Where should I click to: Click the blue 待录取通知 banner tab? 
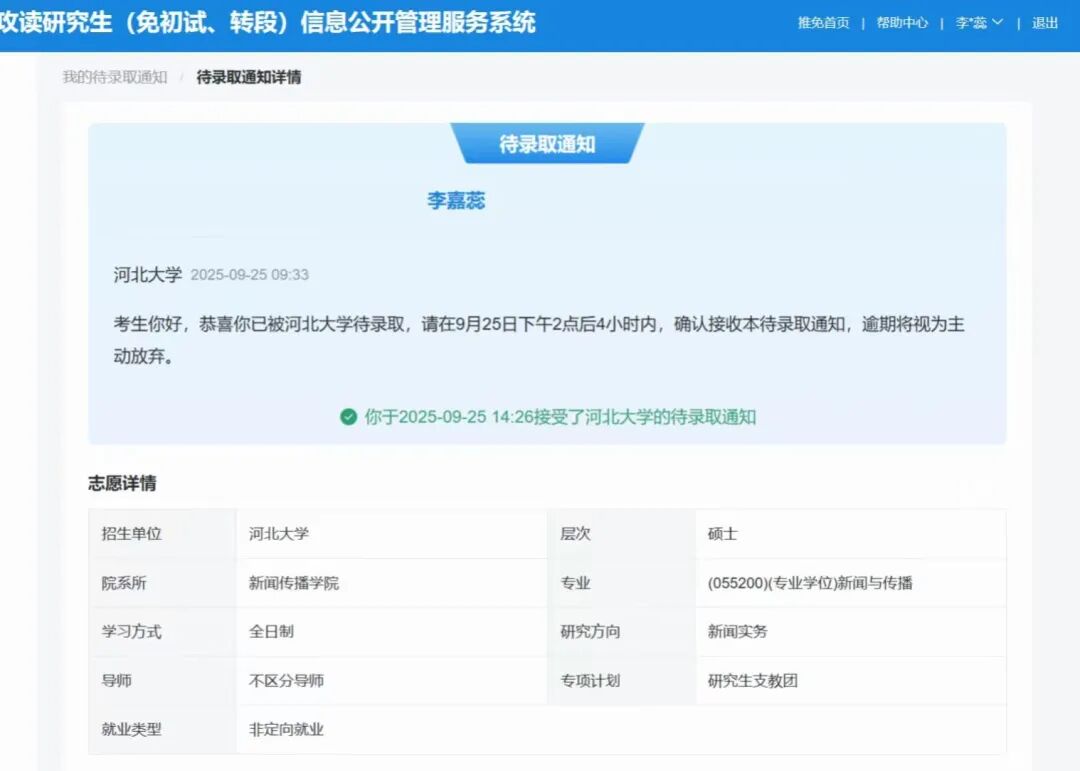point(547,144)
